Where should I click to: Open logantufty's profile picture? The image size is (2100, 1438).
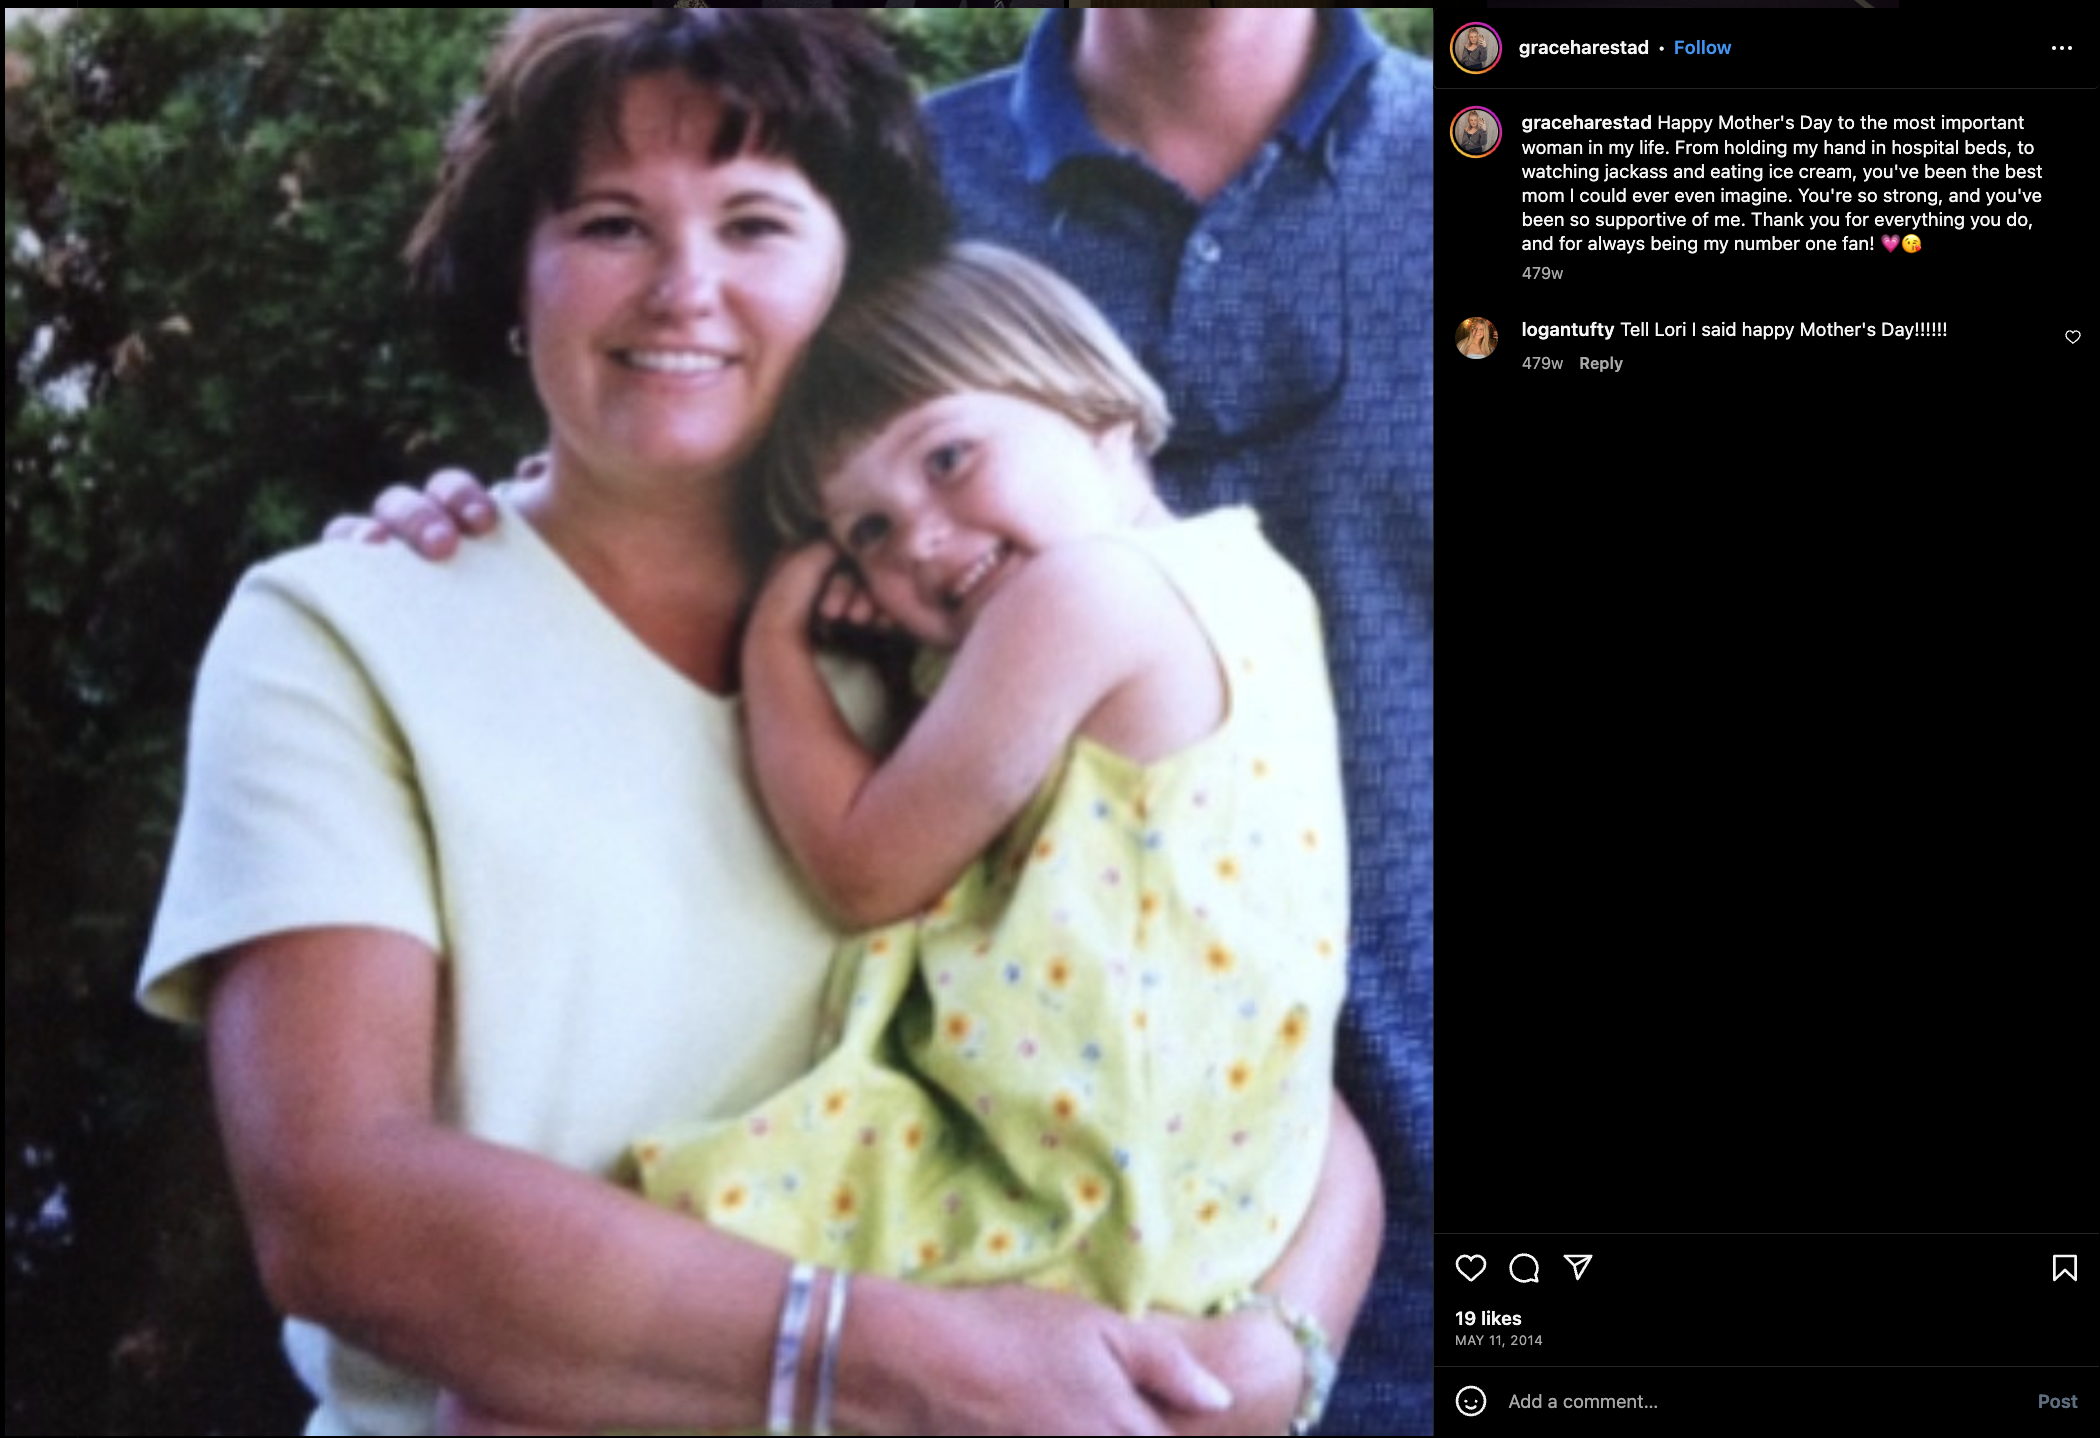pos(1476,338)
